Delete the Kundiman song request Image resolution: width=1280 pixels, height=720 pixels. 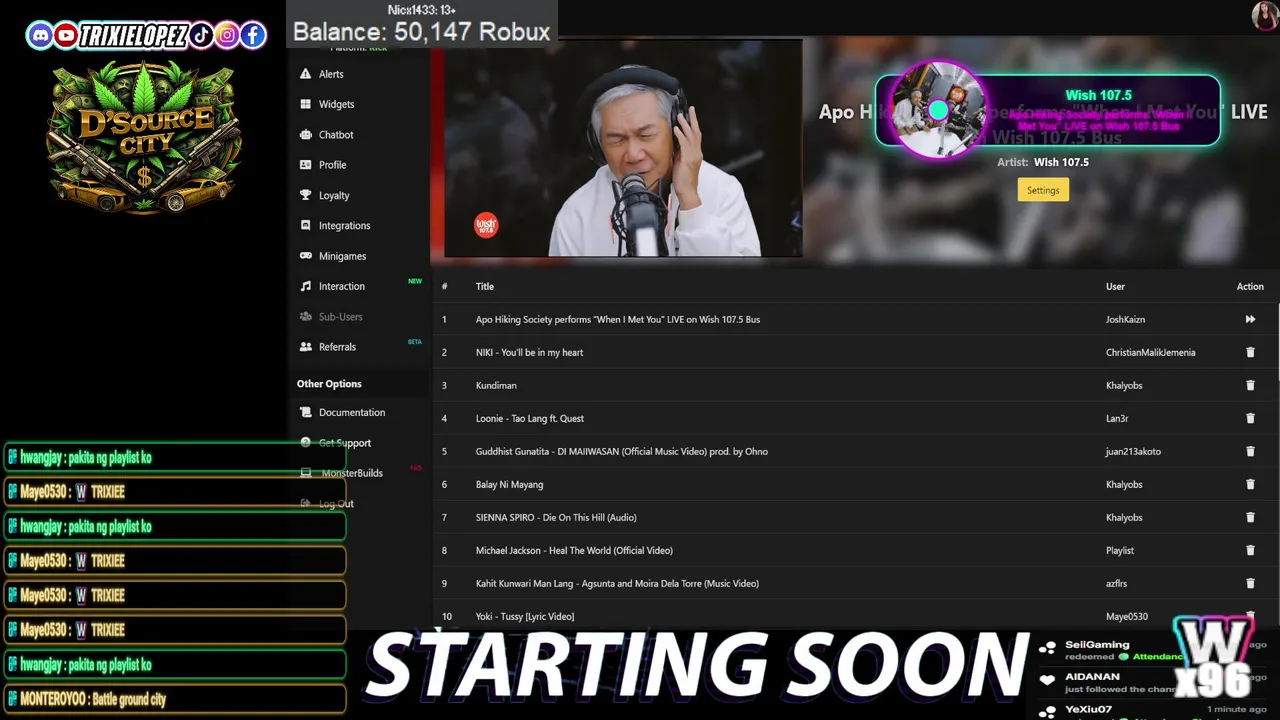1250,385
